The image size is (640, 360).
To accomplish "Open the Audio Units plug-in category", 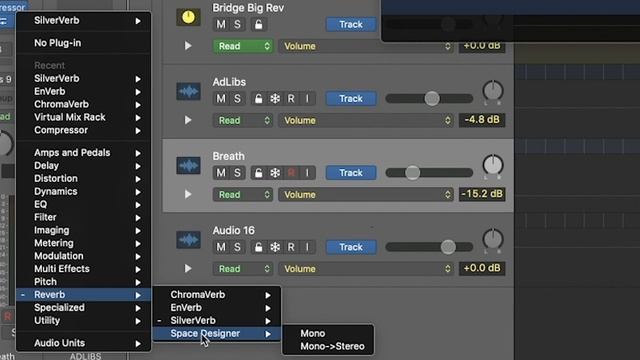I will pos(84,343).
